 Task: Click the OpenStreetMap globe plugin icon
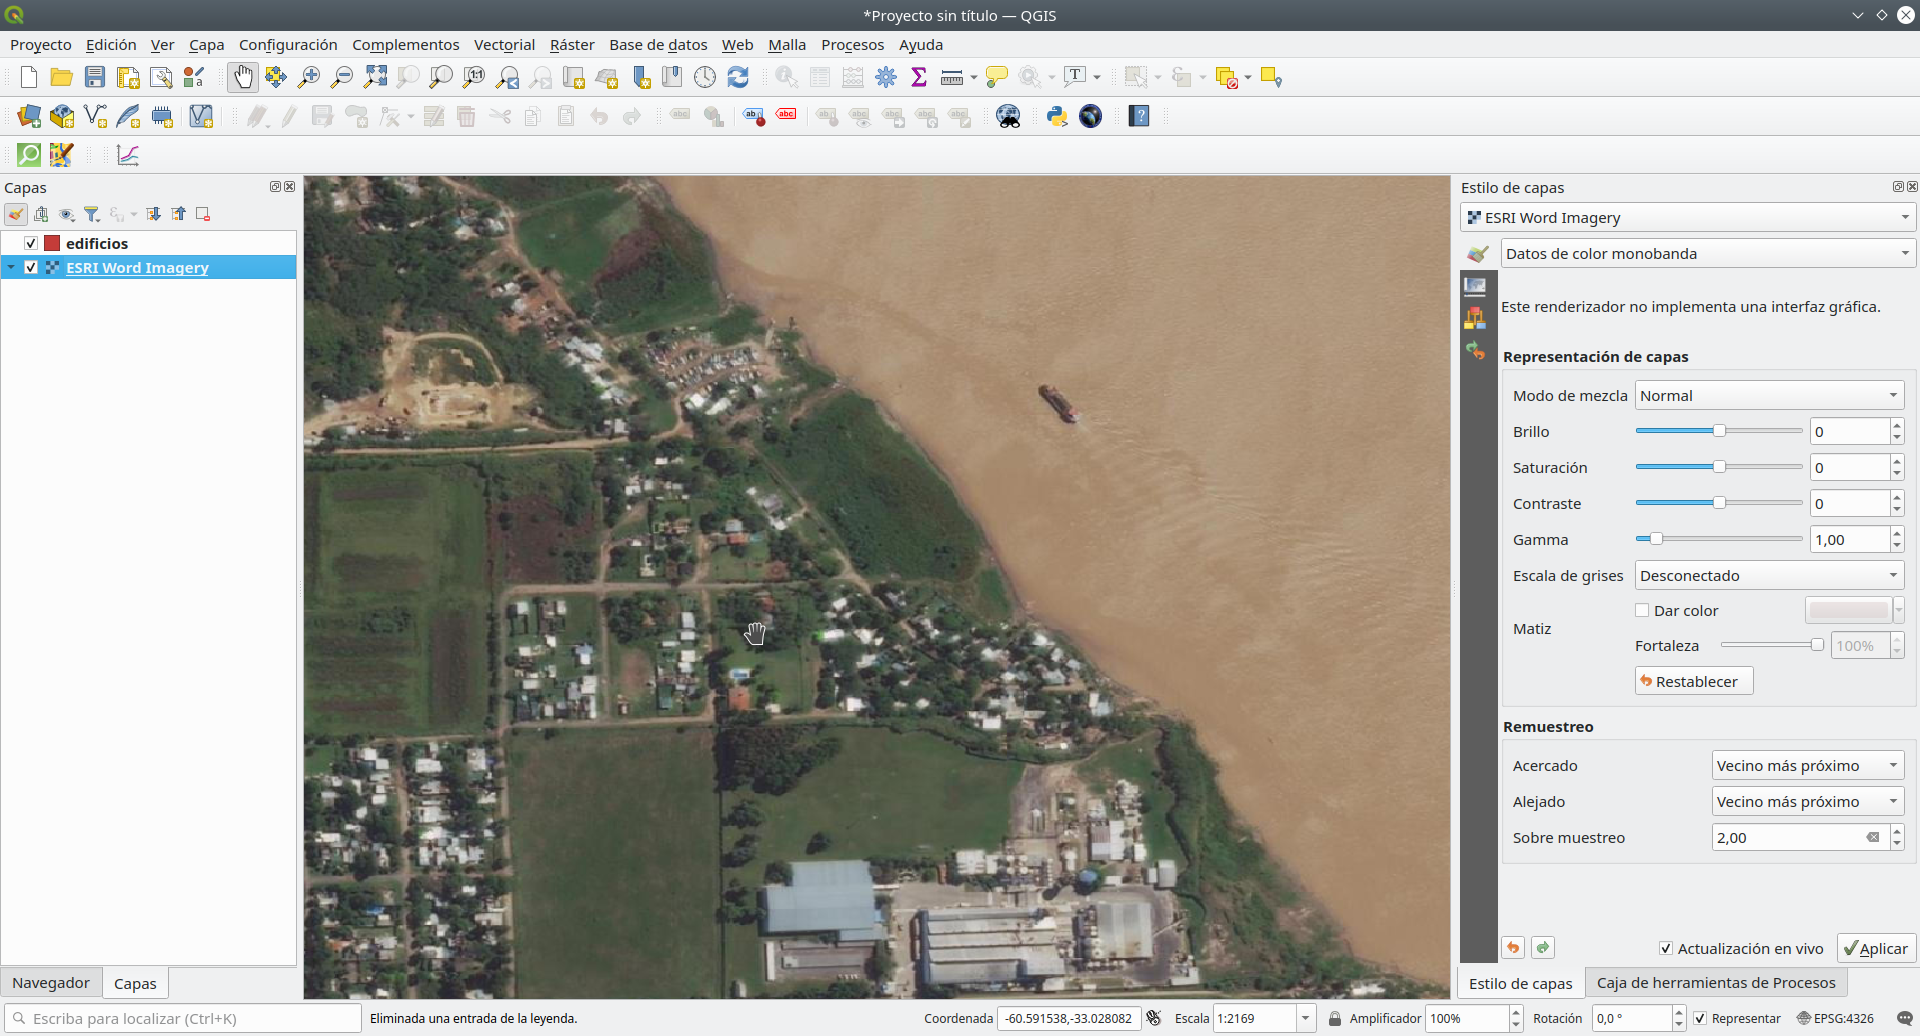pos(1090,116)
